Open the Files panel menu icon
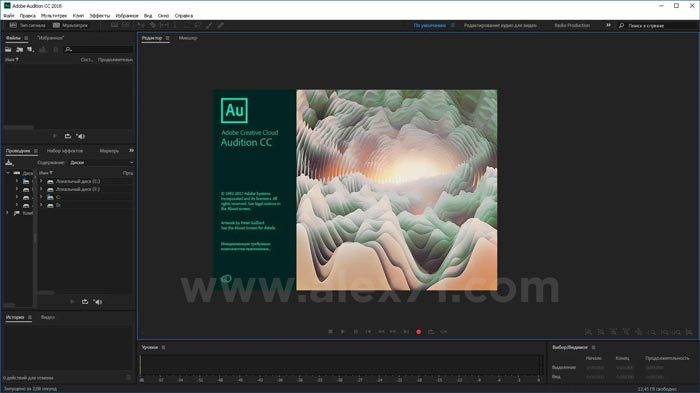Viewport: 700px width, 393px height. pyautogui.click(x=26, y=38)
